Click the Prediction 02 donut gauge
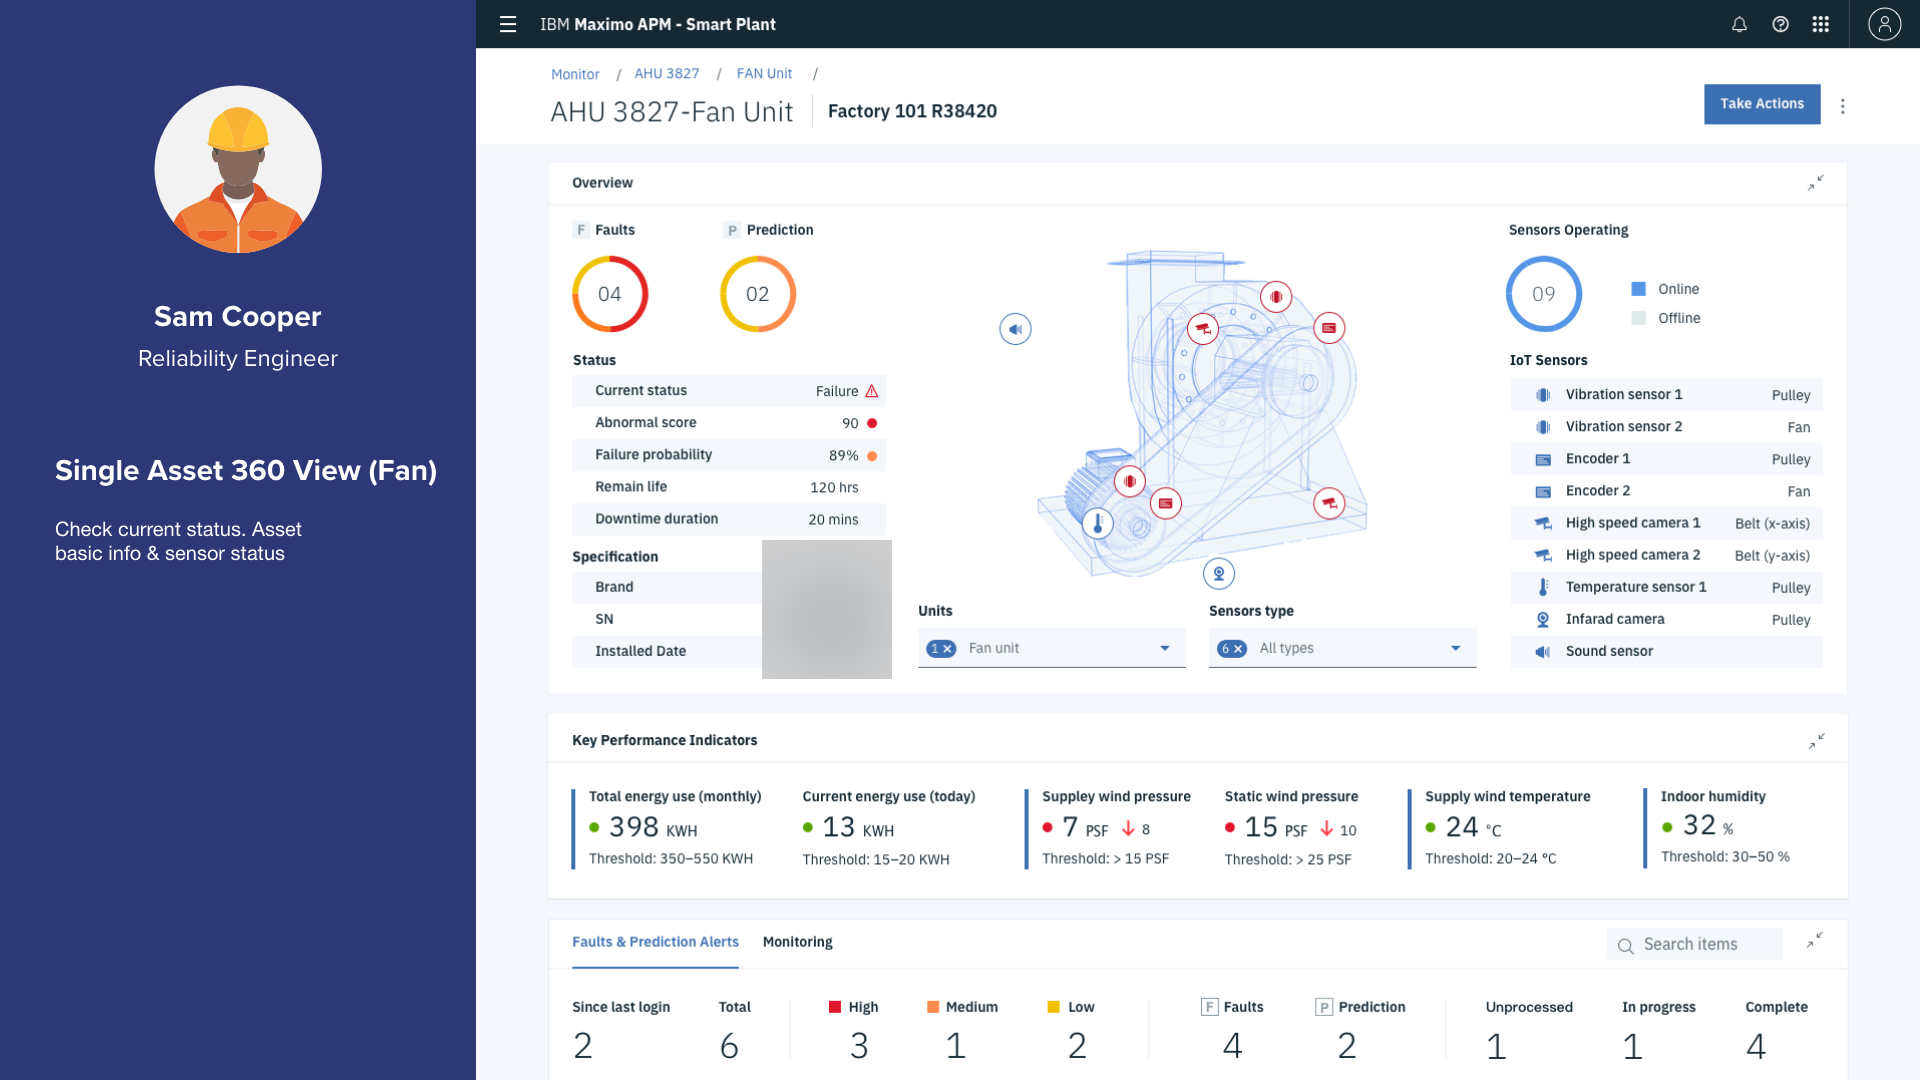Viewport: 1920px width, 1080px height. (x=758, y=294)
